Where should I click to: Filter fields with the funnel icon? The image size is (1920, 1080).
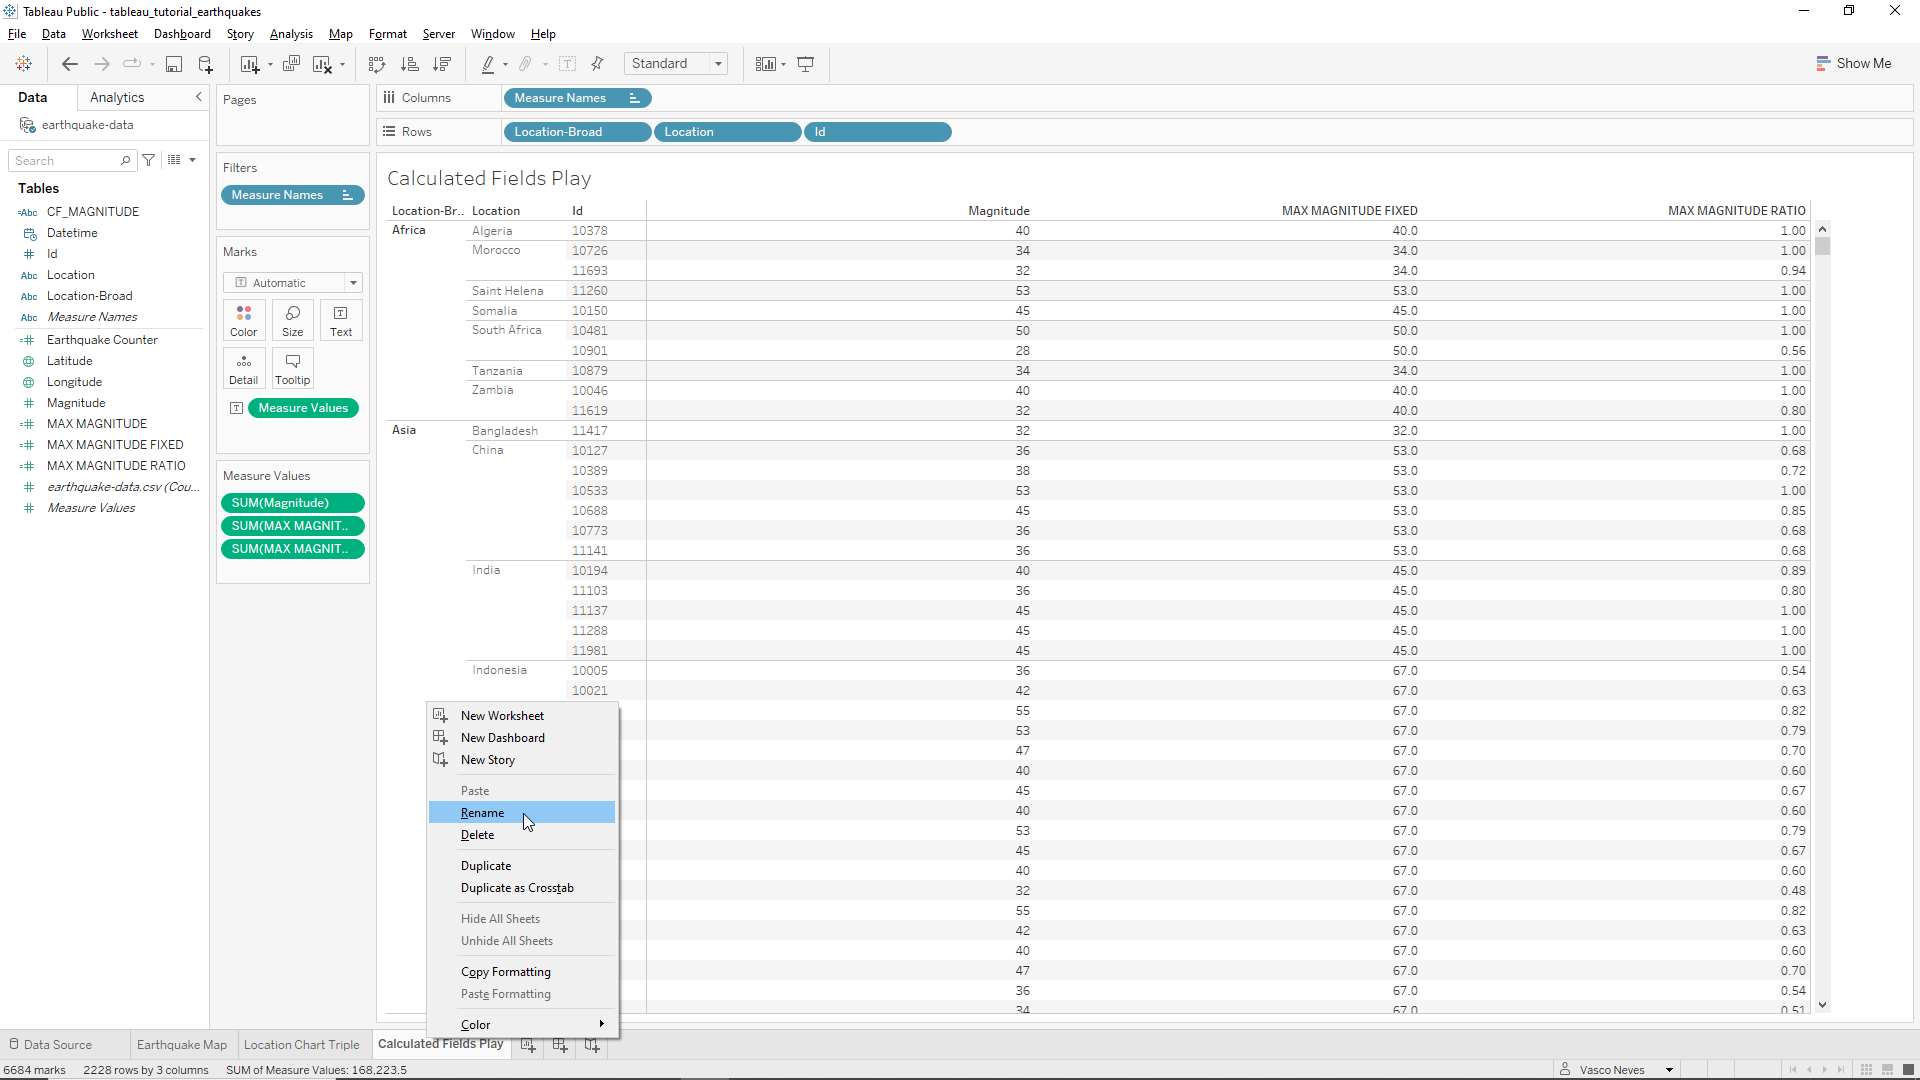149,160
